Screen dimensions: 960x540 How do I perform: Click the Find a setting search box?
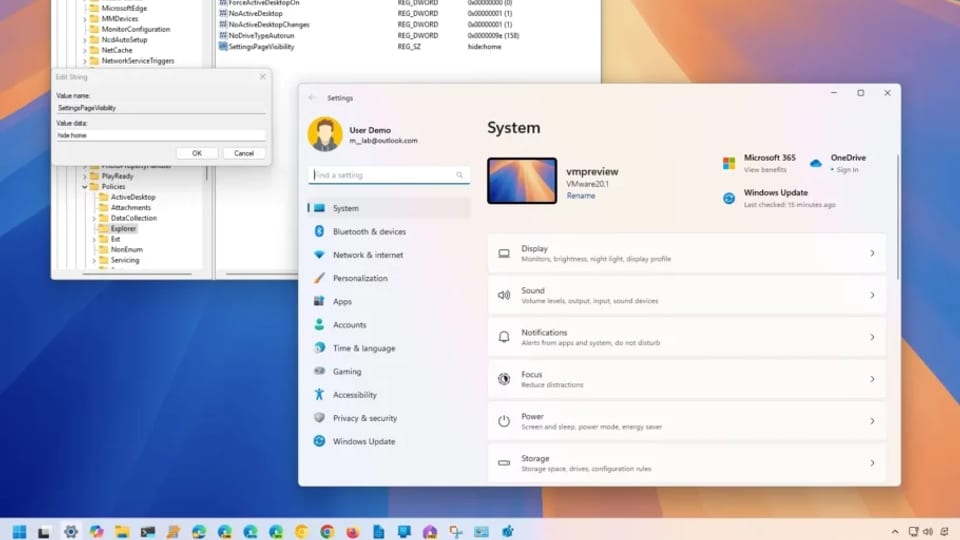point(389,175)
